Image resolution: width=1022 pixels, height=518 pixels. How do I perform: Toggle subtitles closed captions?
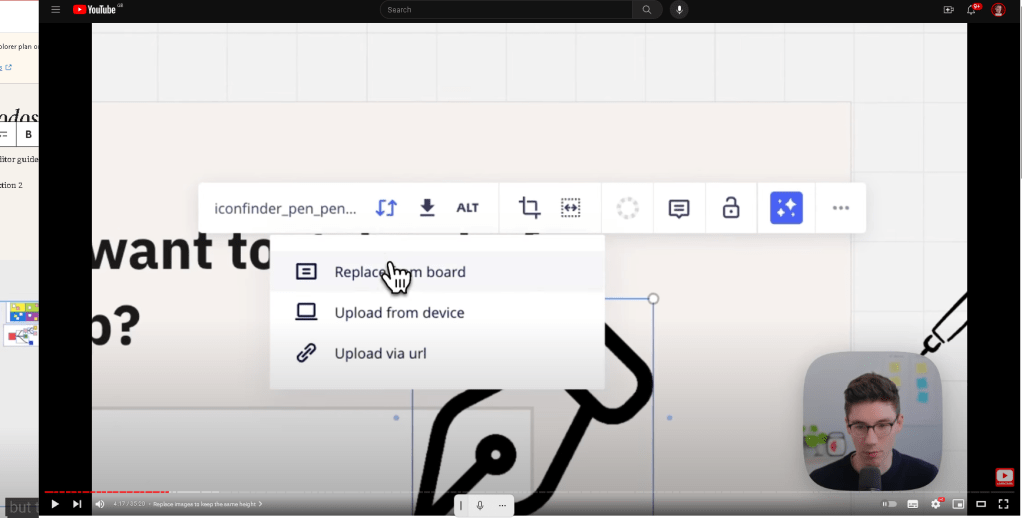[912, 504]
